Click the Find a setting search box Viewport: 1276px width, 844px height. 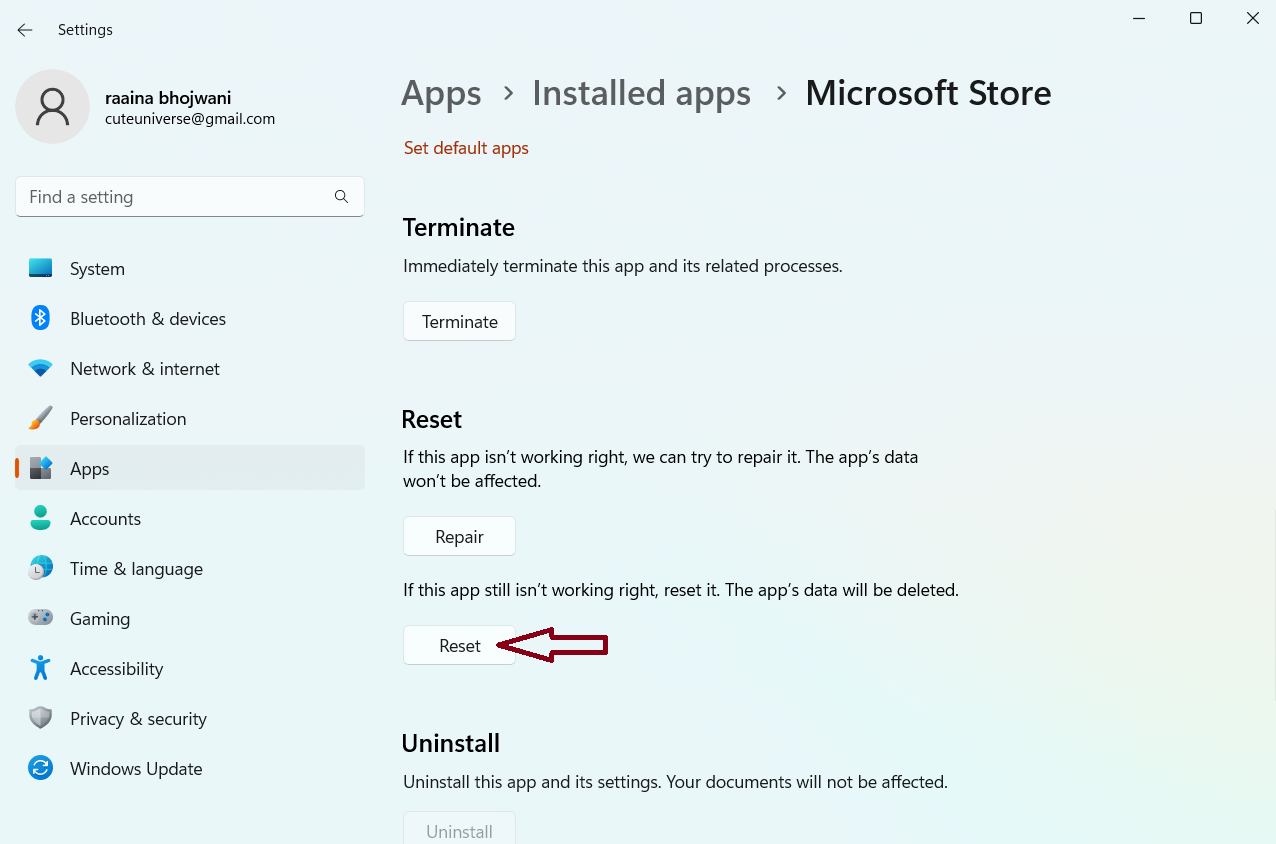pos(175,197)
